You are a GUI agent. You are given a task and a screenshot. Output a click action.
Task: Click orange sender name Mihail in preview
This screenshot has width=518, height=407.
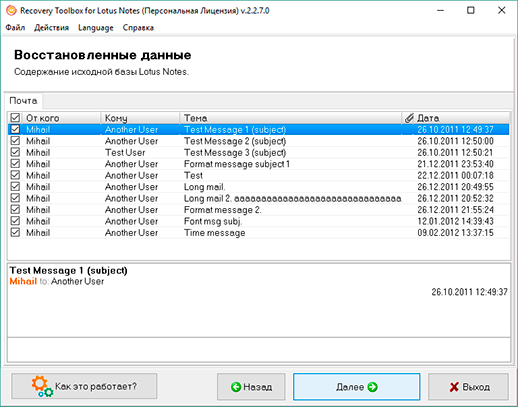point(23,281)
